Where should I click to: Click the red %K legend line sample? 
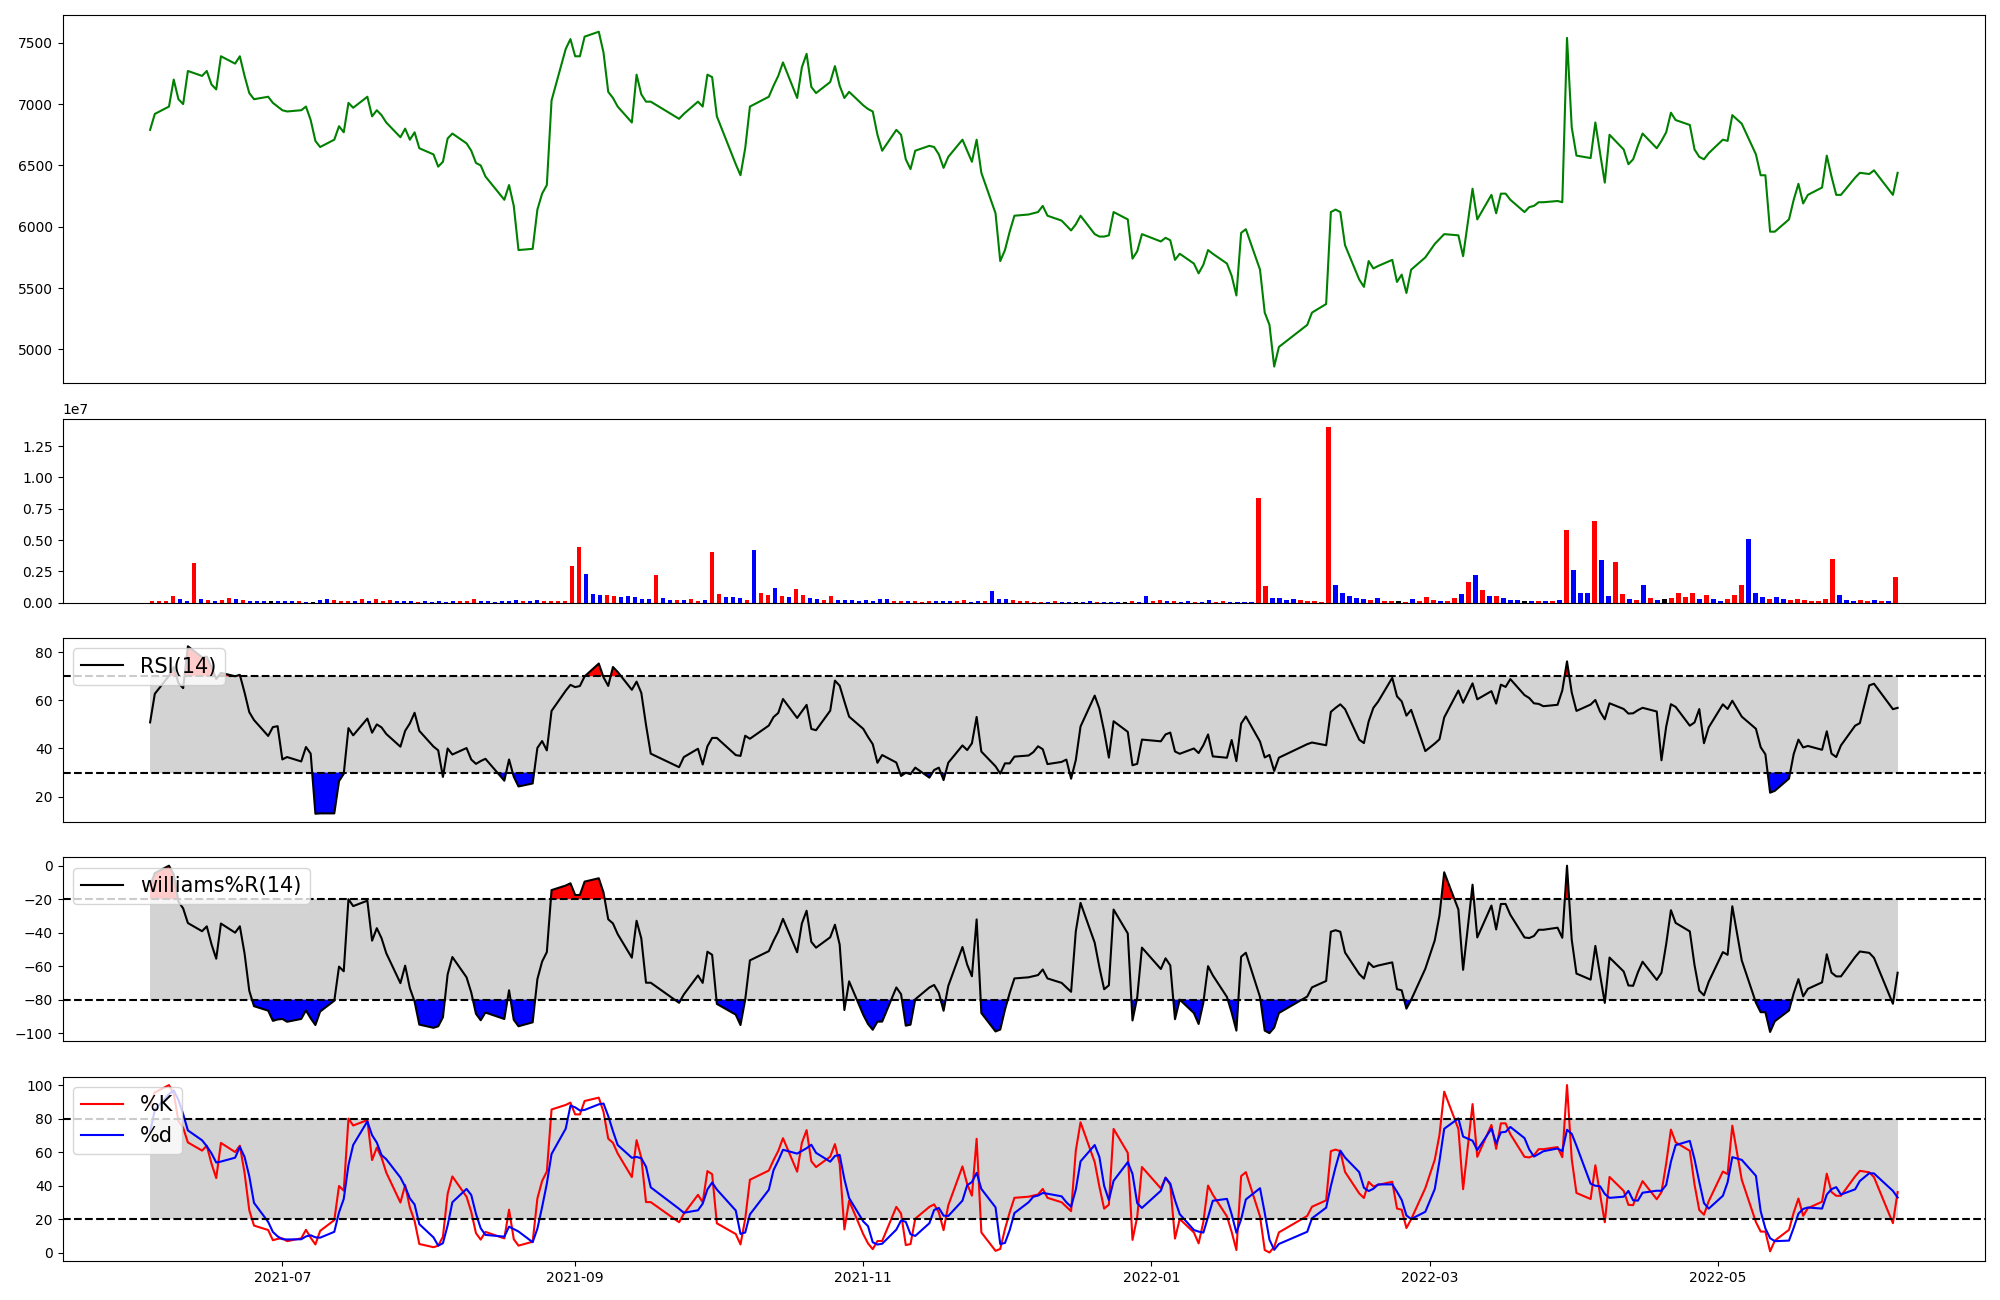pos(102,1104)
